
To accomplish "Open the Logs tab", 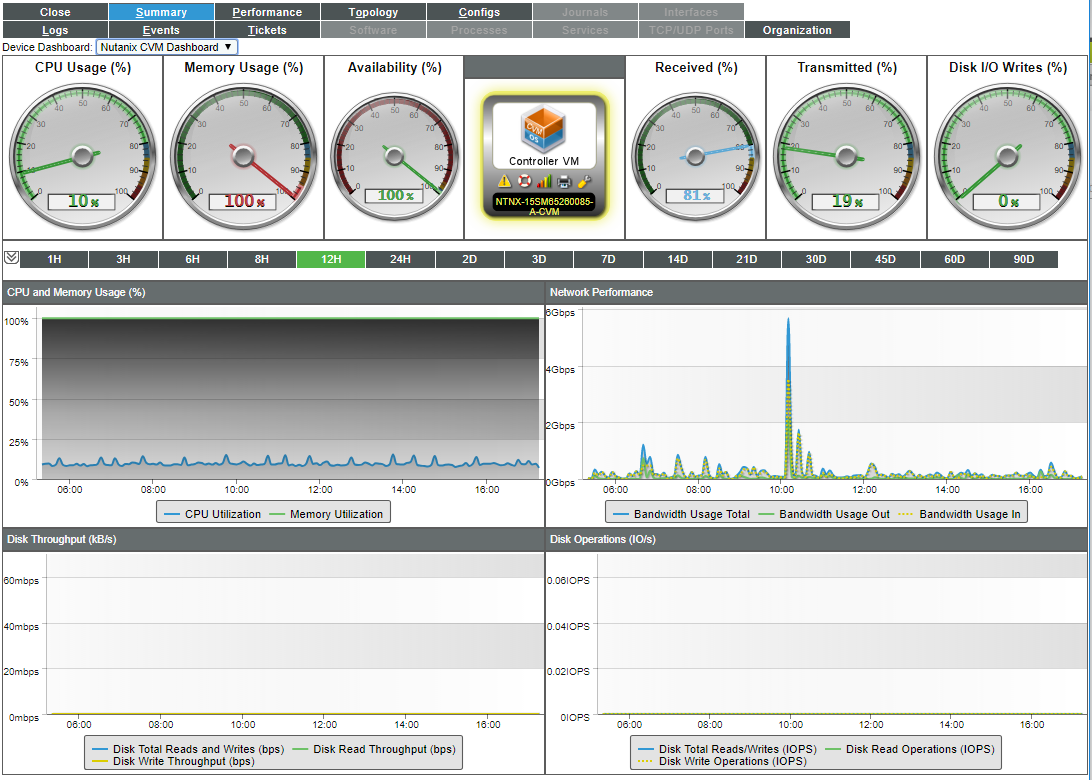I will coord(55,30).
